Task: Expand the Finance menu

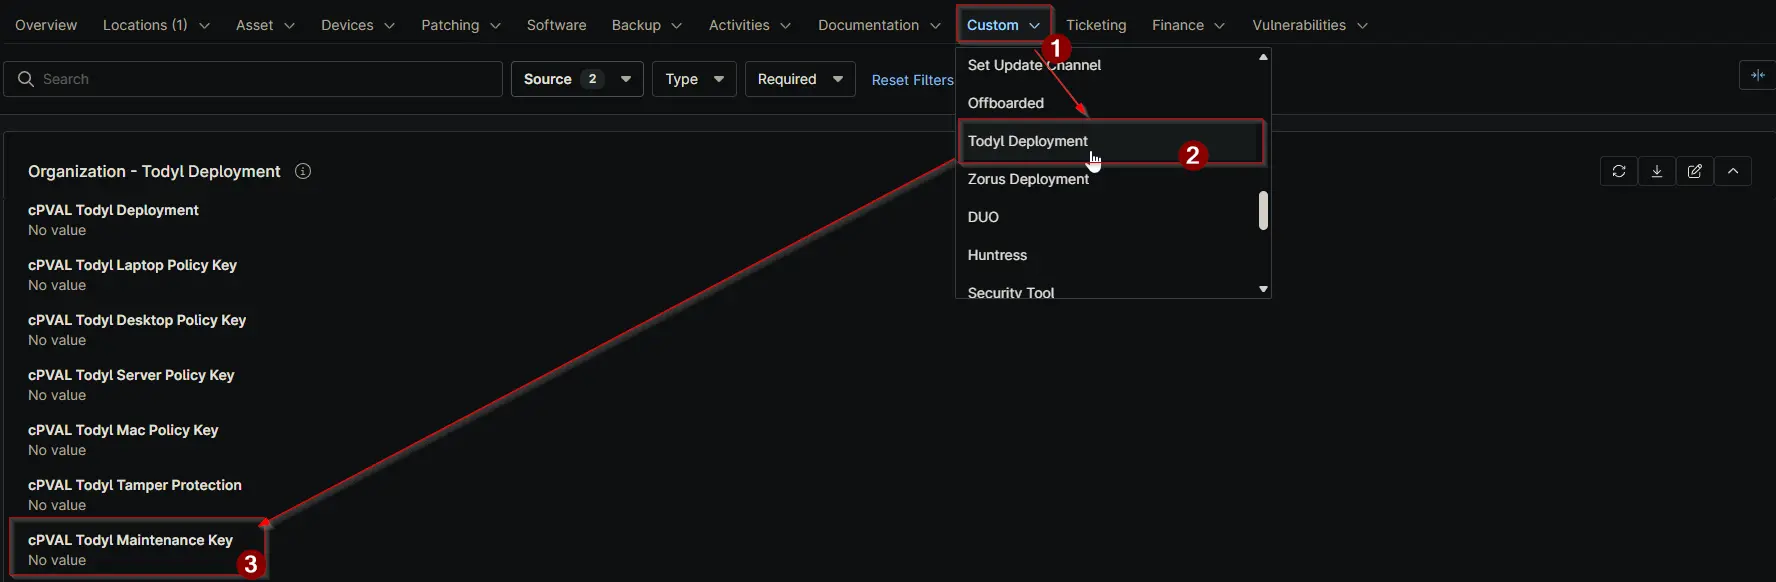Action: click(1188, 25)
